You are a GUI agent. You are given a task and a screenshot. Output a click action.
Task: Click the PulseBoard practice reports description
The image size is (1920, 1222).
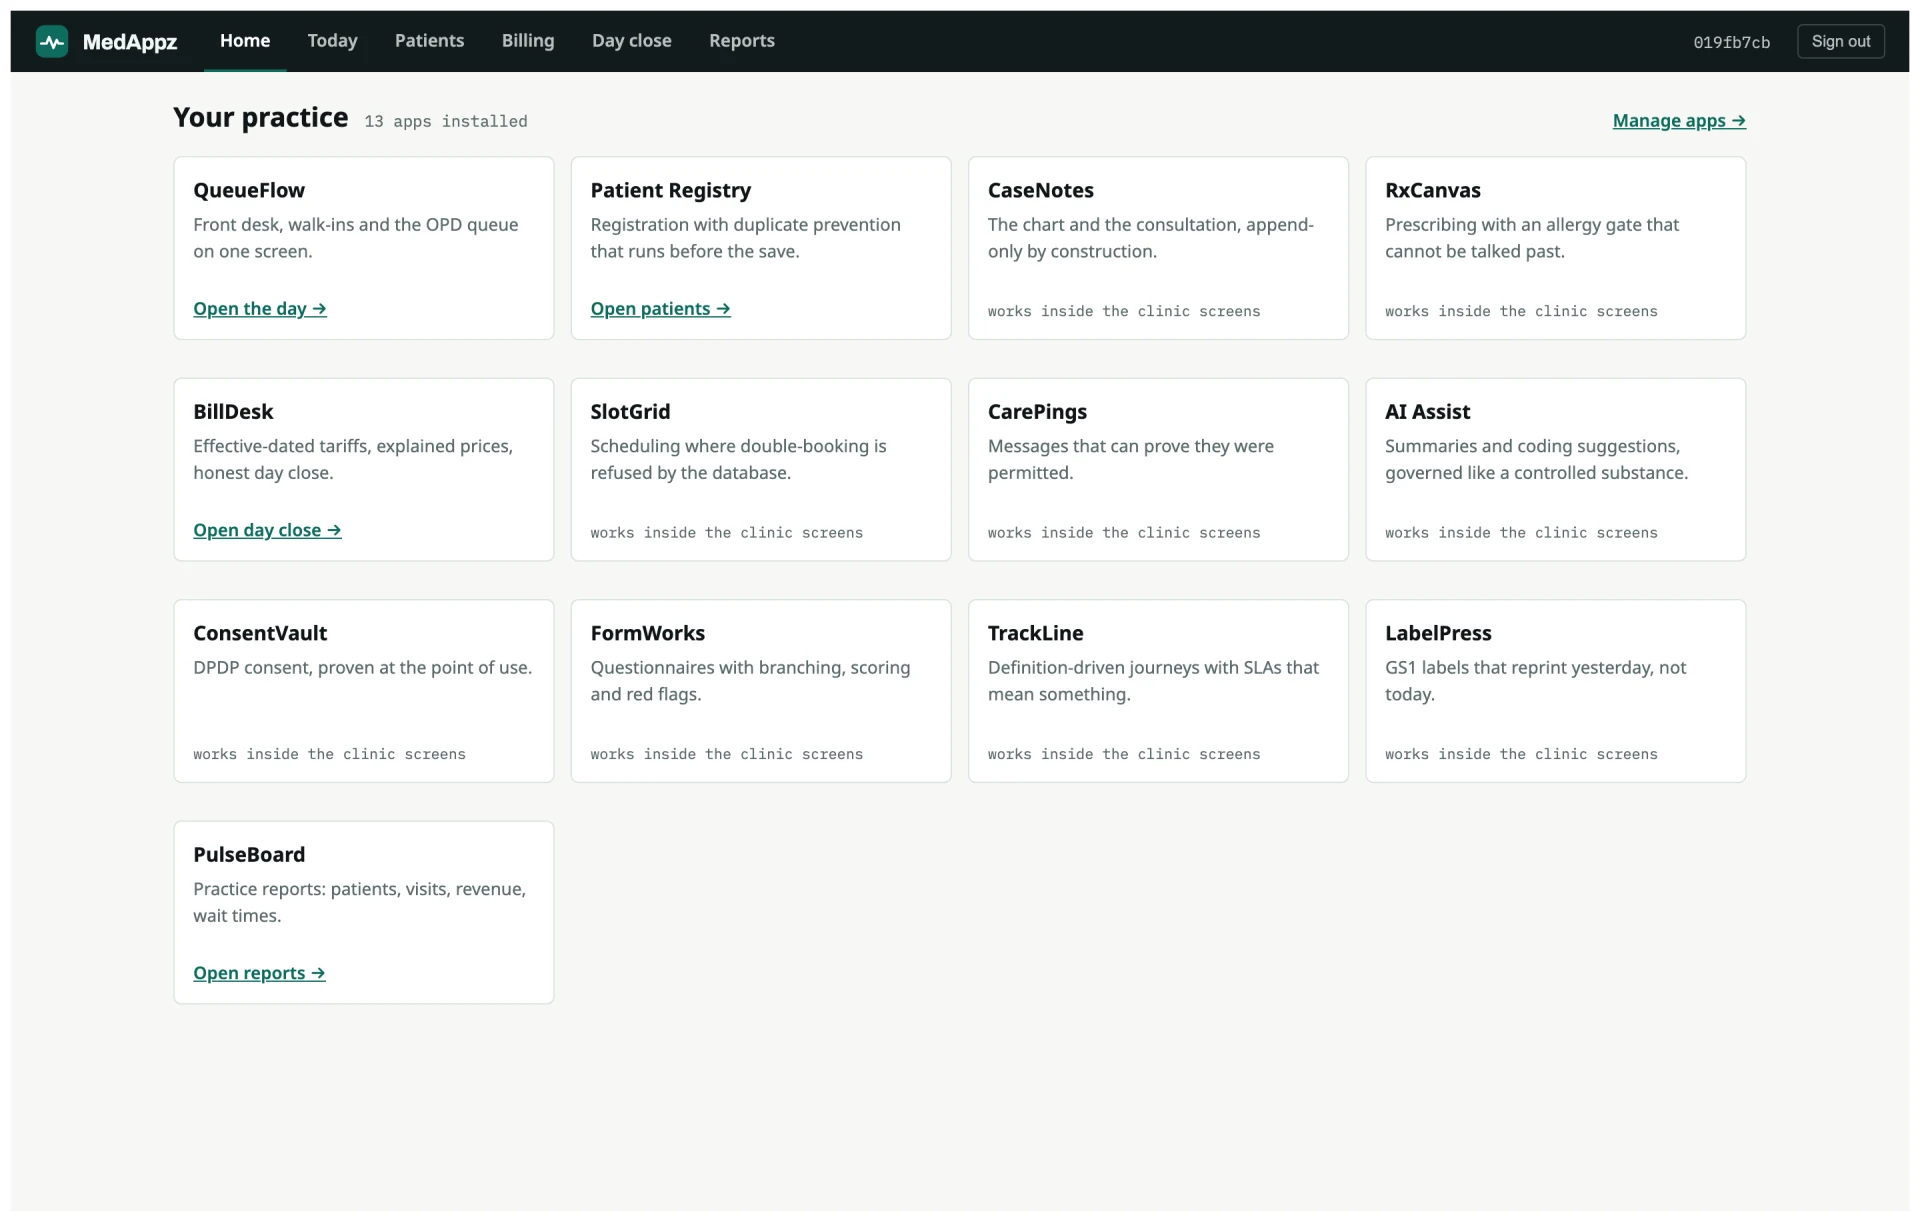coord(359,903)
